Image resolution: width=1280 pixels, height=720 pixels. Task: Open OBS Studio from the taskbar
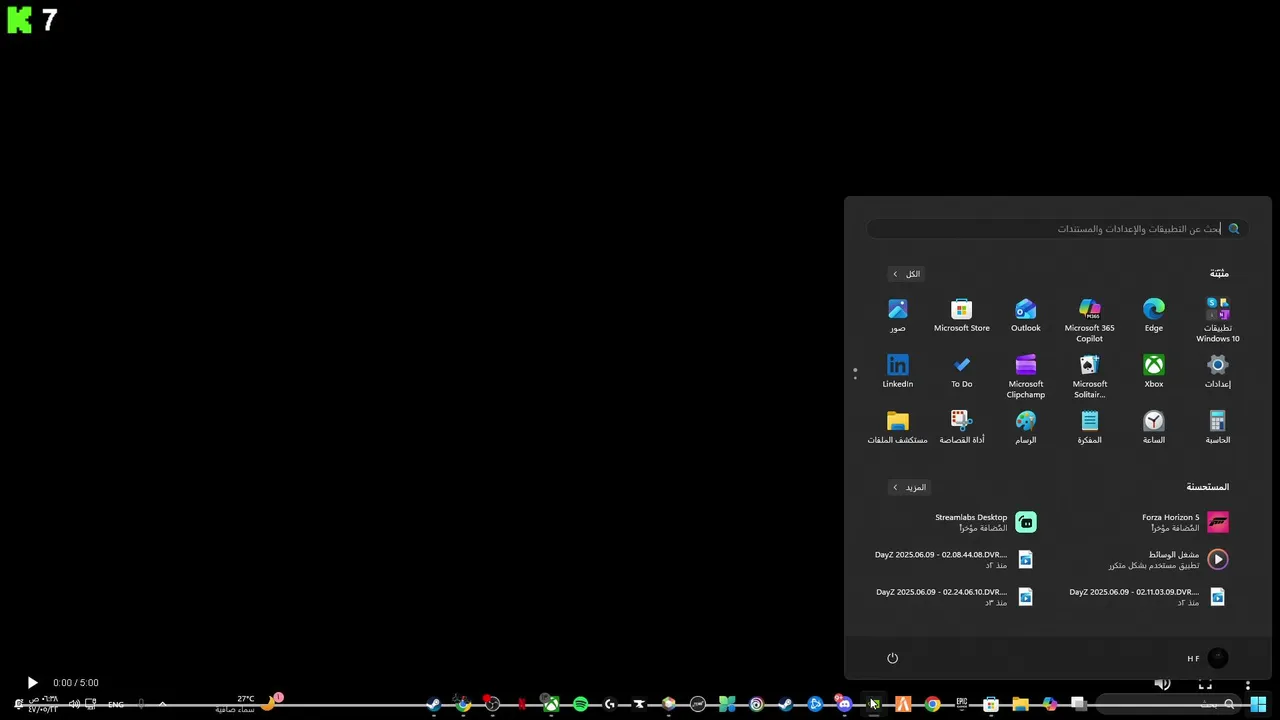point(492,704)
